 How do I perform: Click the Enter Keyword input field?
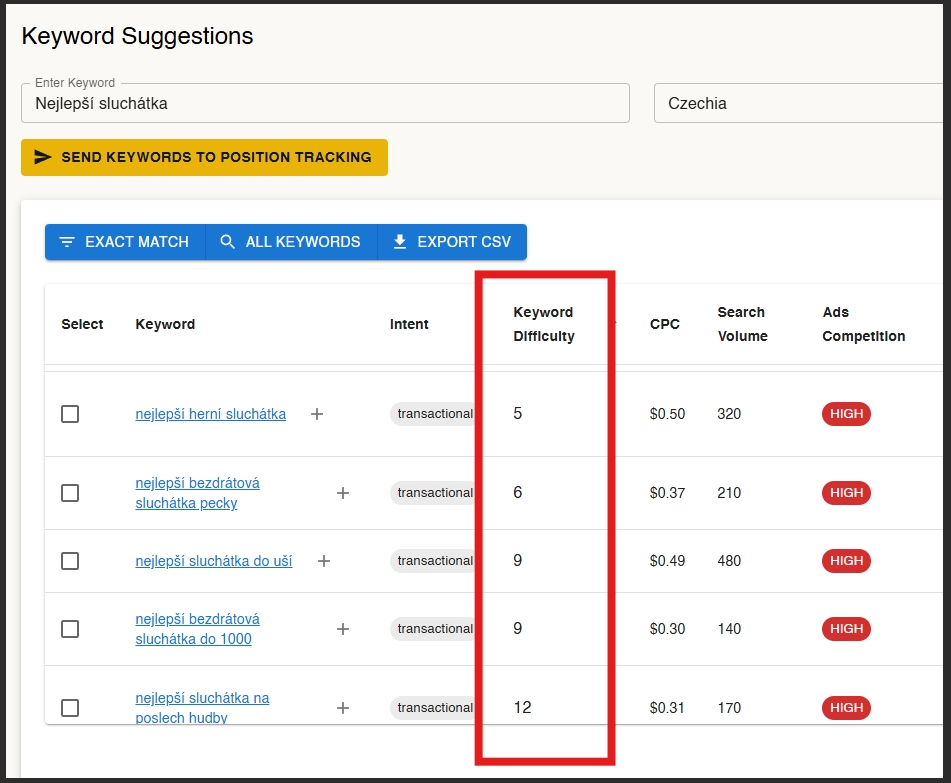pyautogui.click(x=325, y=103)
